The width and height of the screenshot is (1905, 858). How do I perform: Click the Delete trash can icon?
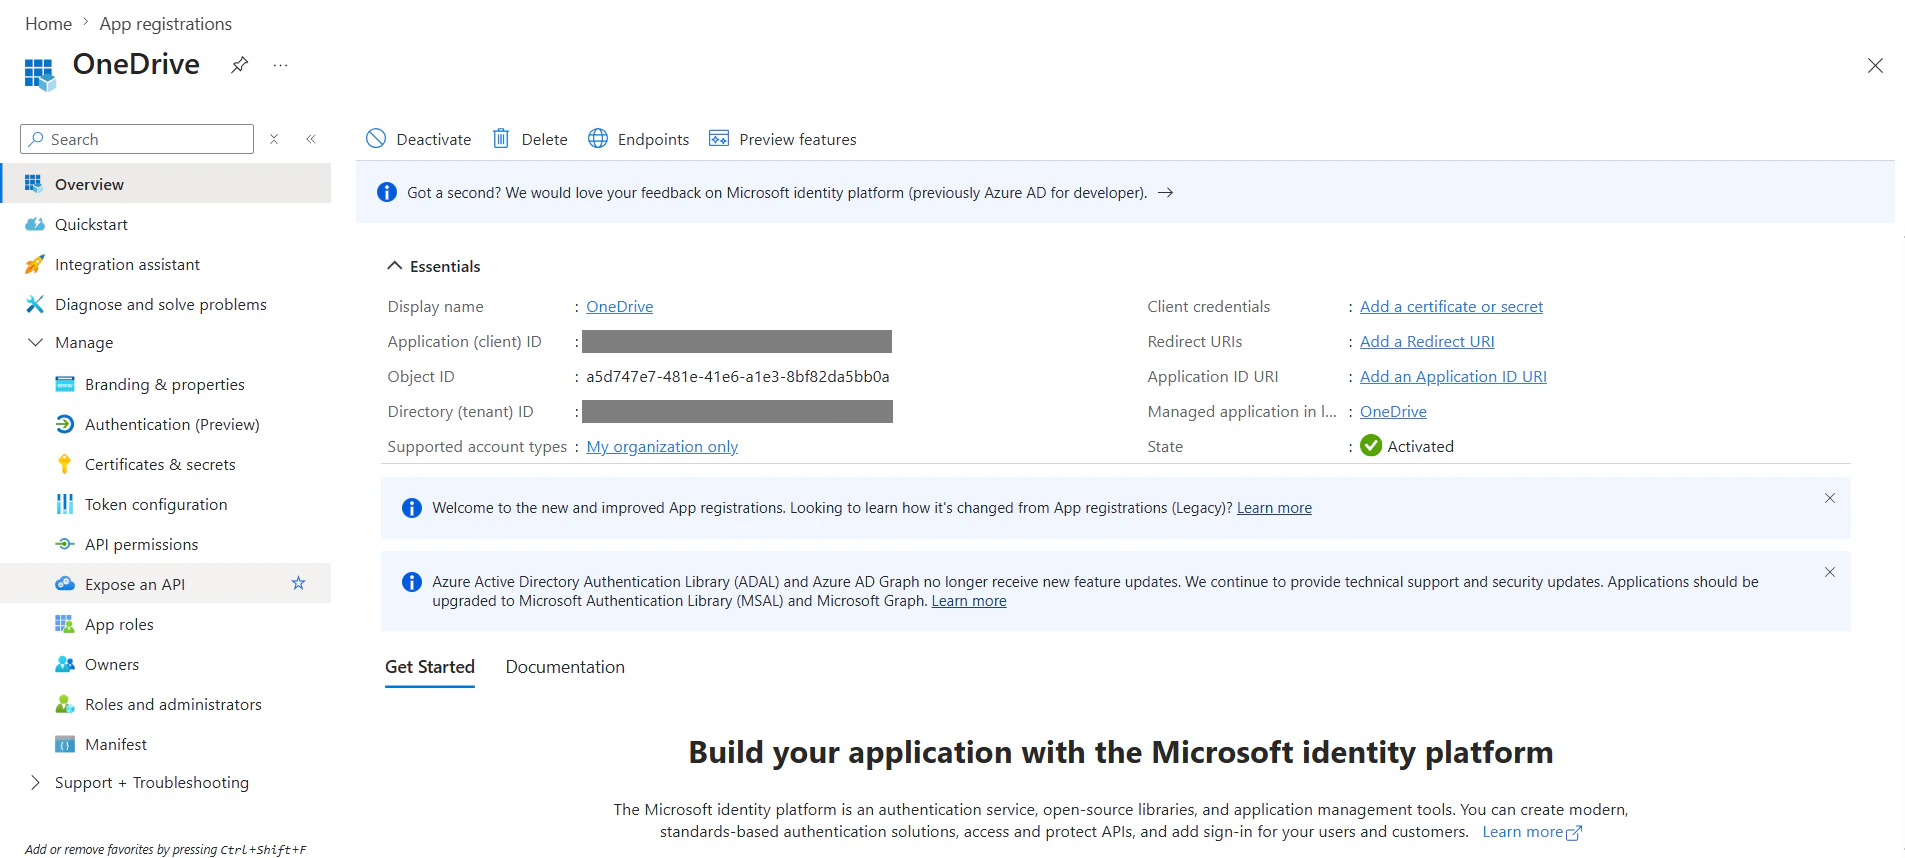coord(501,138)
